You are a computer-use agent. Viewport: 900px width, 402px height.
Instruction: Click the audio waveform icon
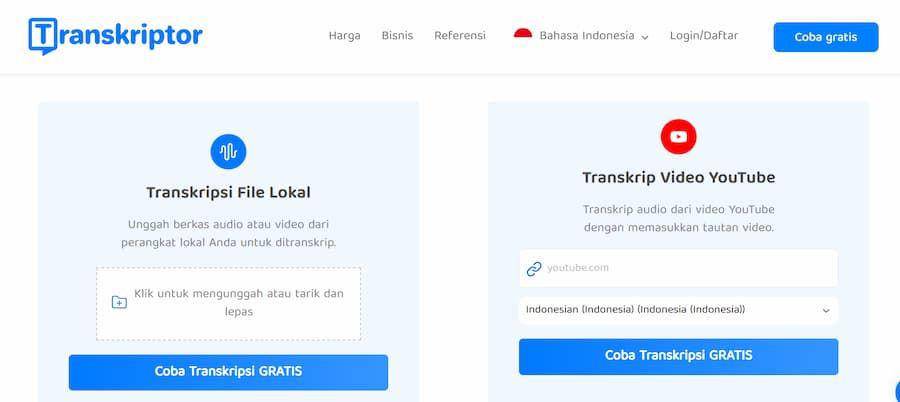(228, 152)
